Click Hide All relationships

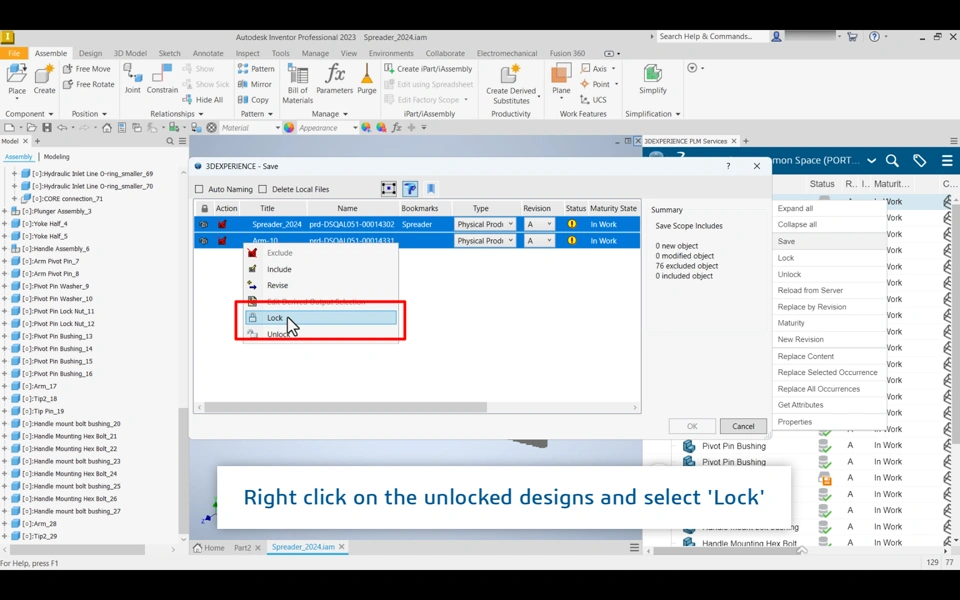coord(203,99)
